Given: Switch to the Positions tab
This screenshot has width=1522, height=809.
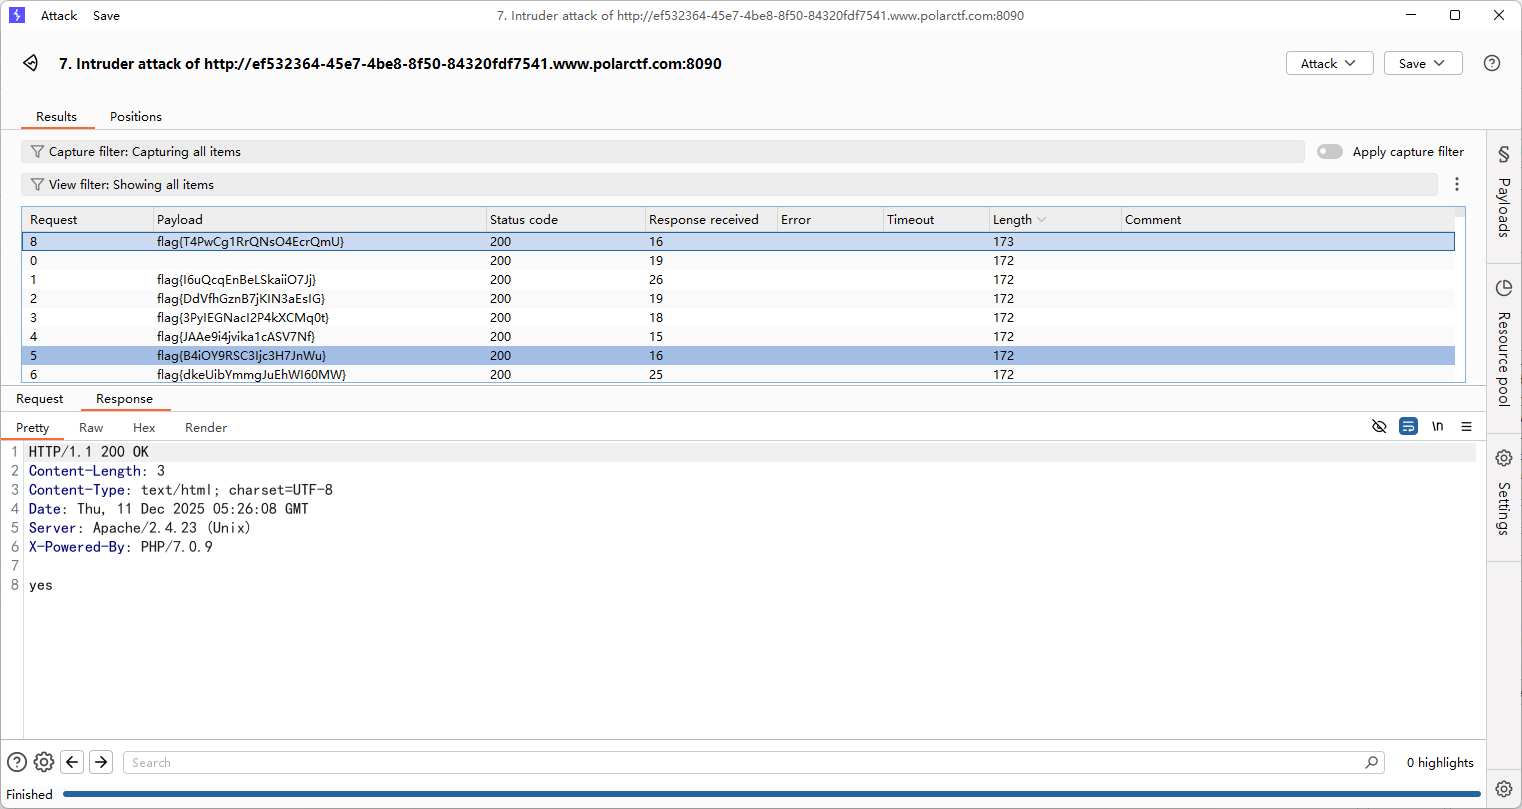Looking at the screenshot, I should 136,117.
